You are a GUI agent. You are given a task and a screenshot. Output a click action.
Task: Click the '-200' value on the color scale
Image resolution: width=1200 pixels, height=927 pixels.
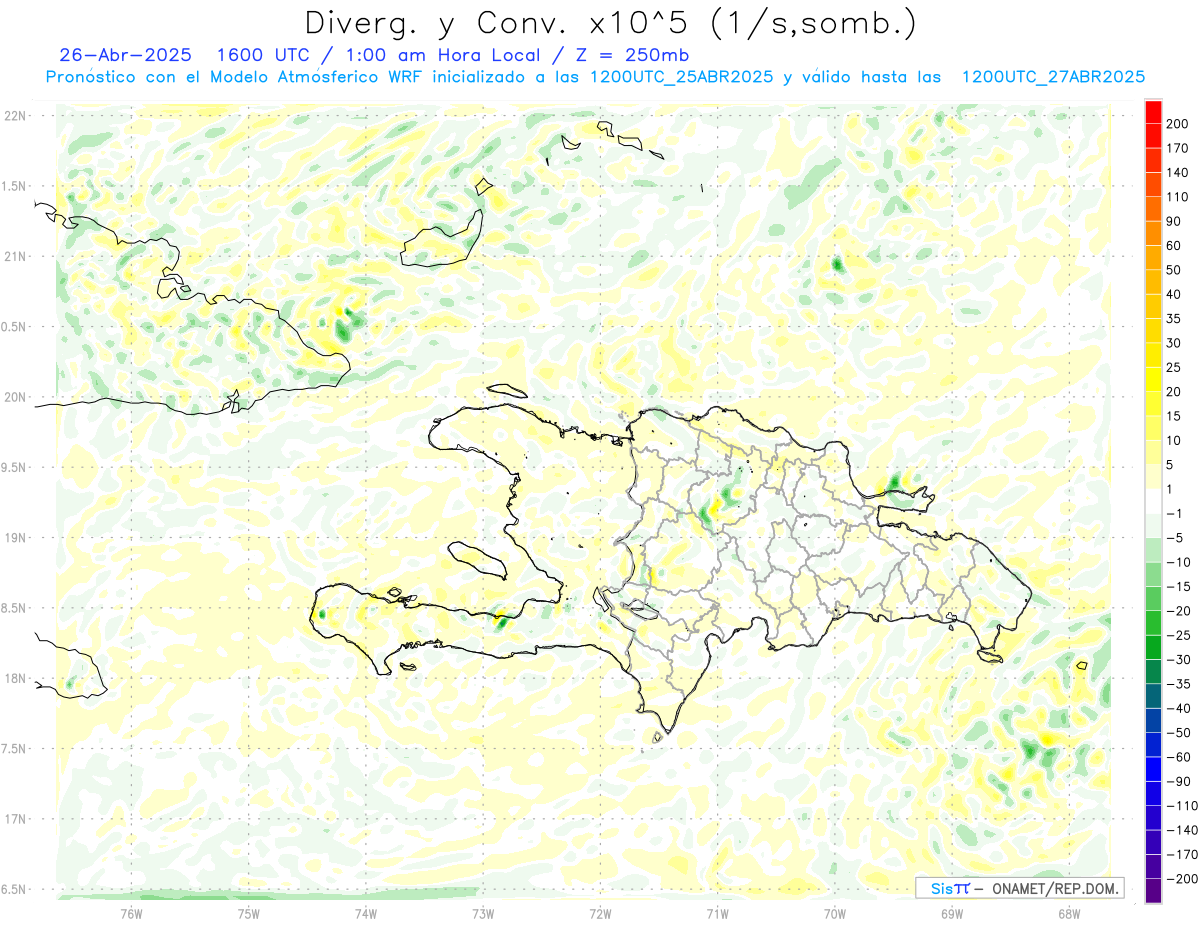pos(1181,880)
